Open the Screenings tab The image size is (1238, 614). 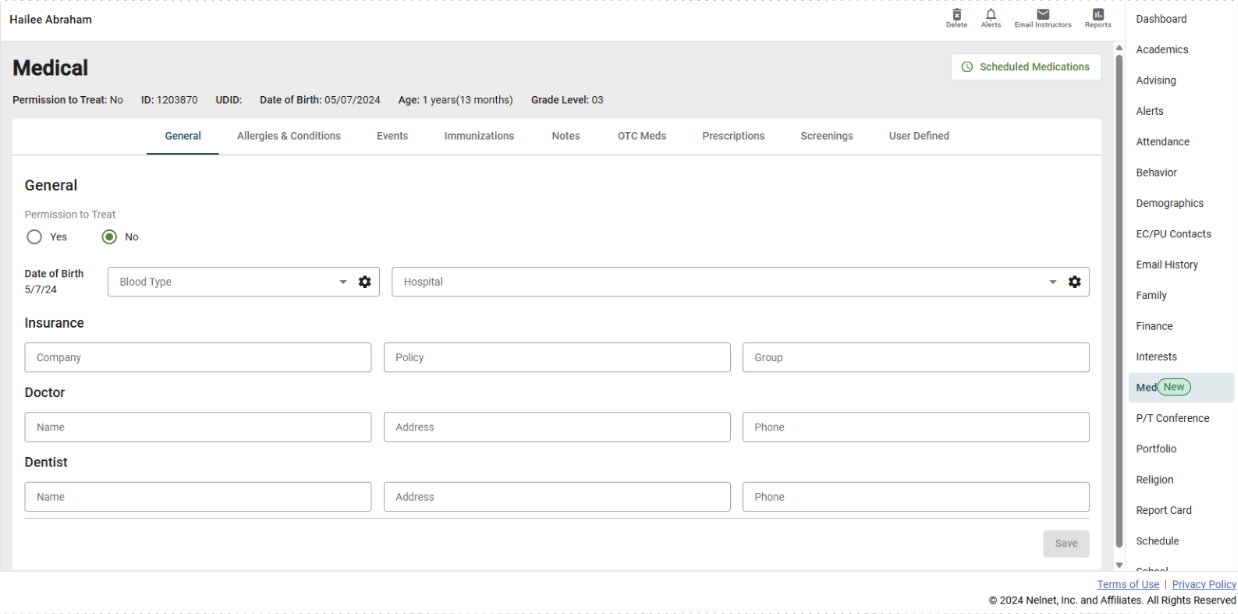pos(827,136)
